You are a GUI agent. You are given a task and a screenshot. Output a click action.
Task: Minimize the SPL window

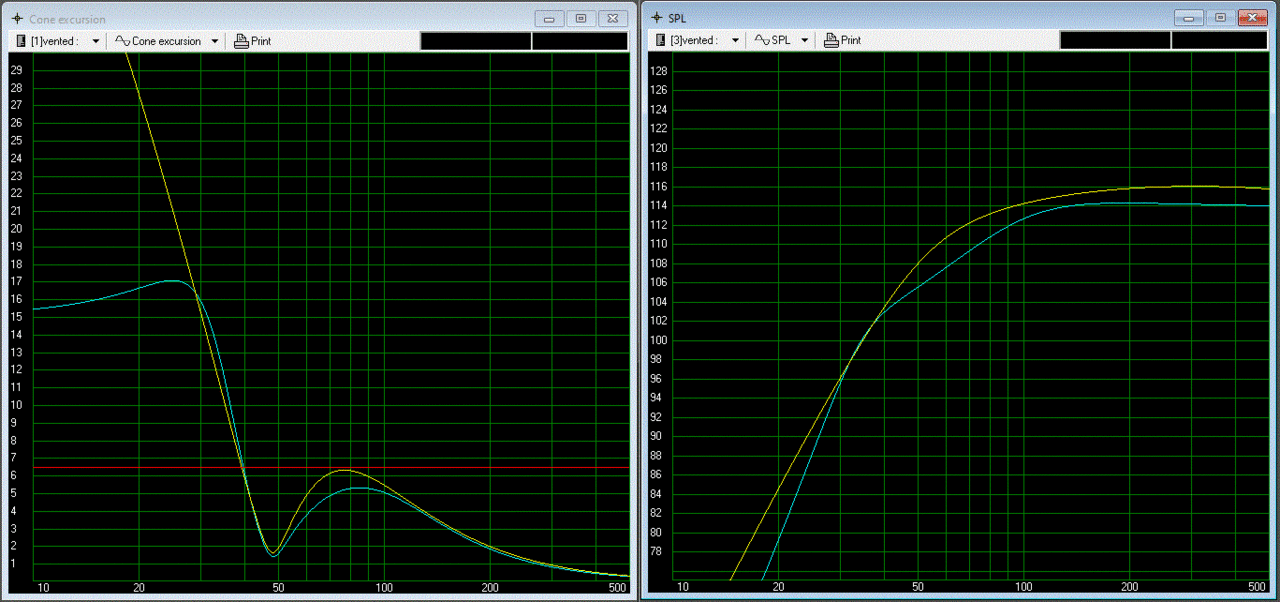point(1189,18)
